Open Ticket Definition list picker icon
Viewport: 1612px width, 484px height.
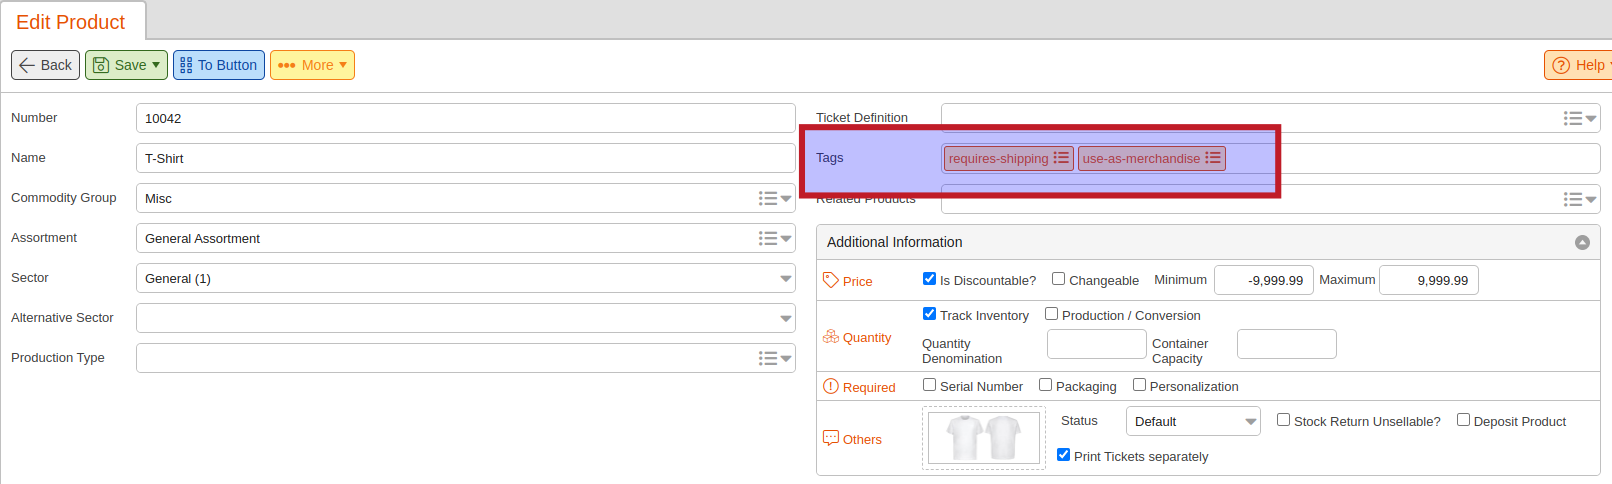[x=1580, y=118]
